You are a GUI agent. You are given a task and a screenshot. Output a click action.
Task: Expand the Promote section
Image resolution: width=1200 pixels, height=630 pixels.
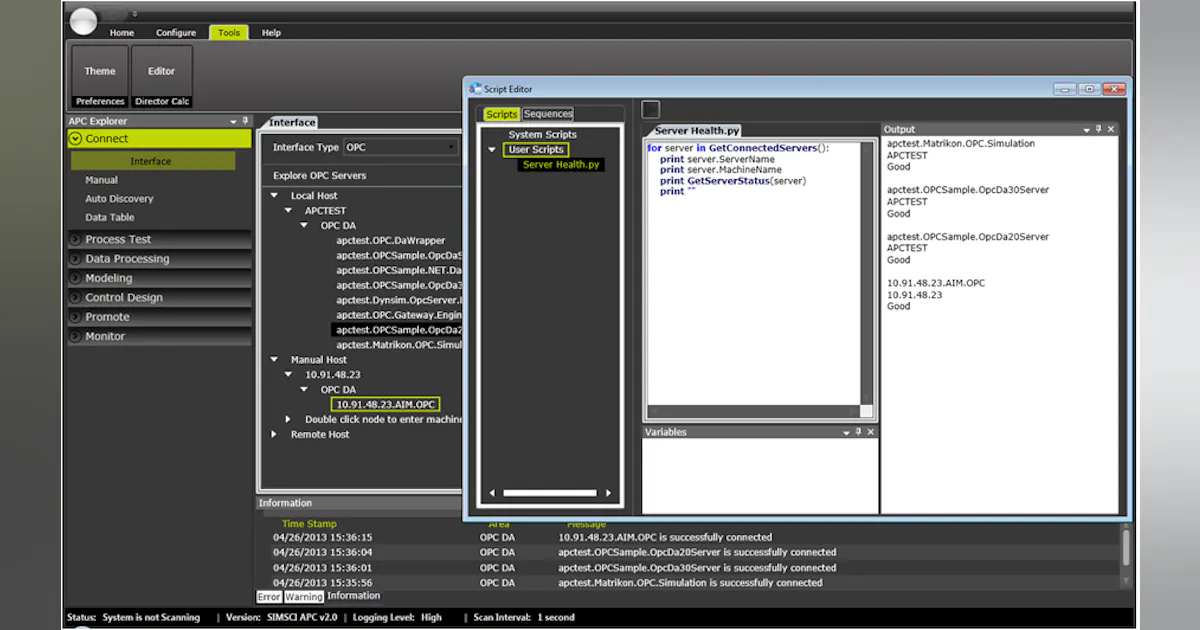pyautogui.click(x=159, y=317)
